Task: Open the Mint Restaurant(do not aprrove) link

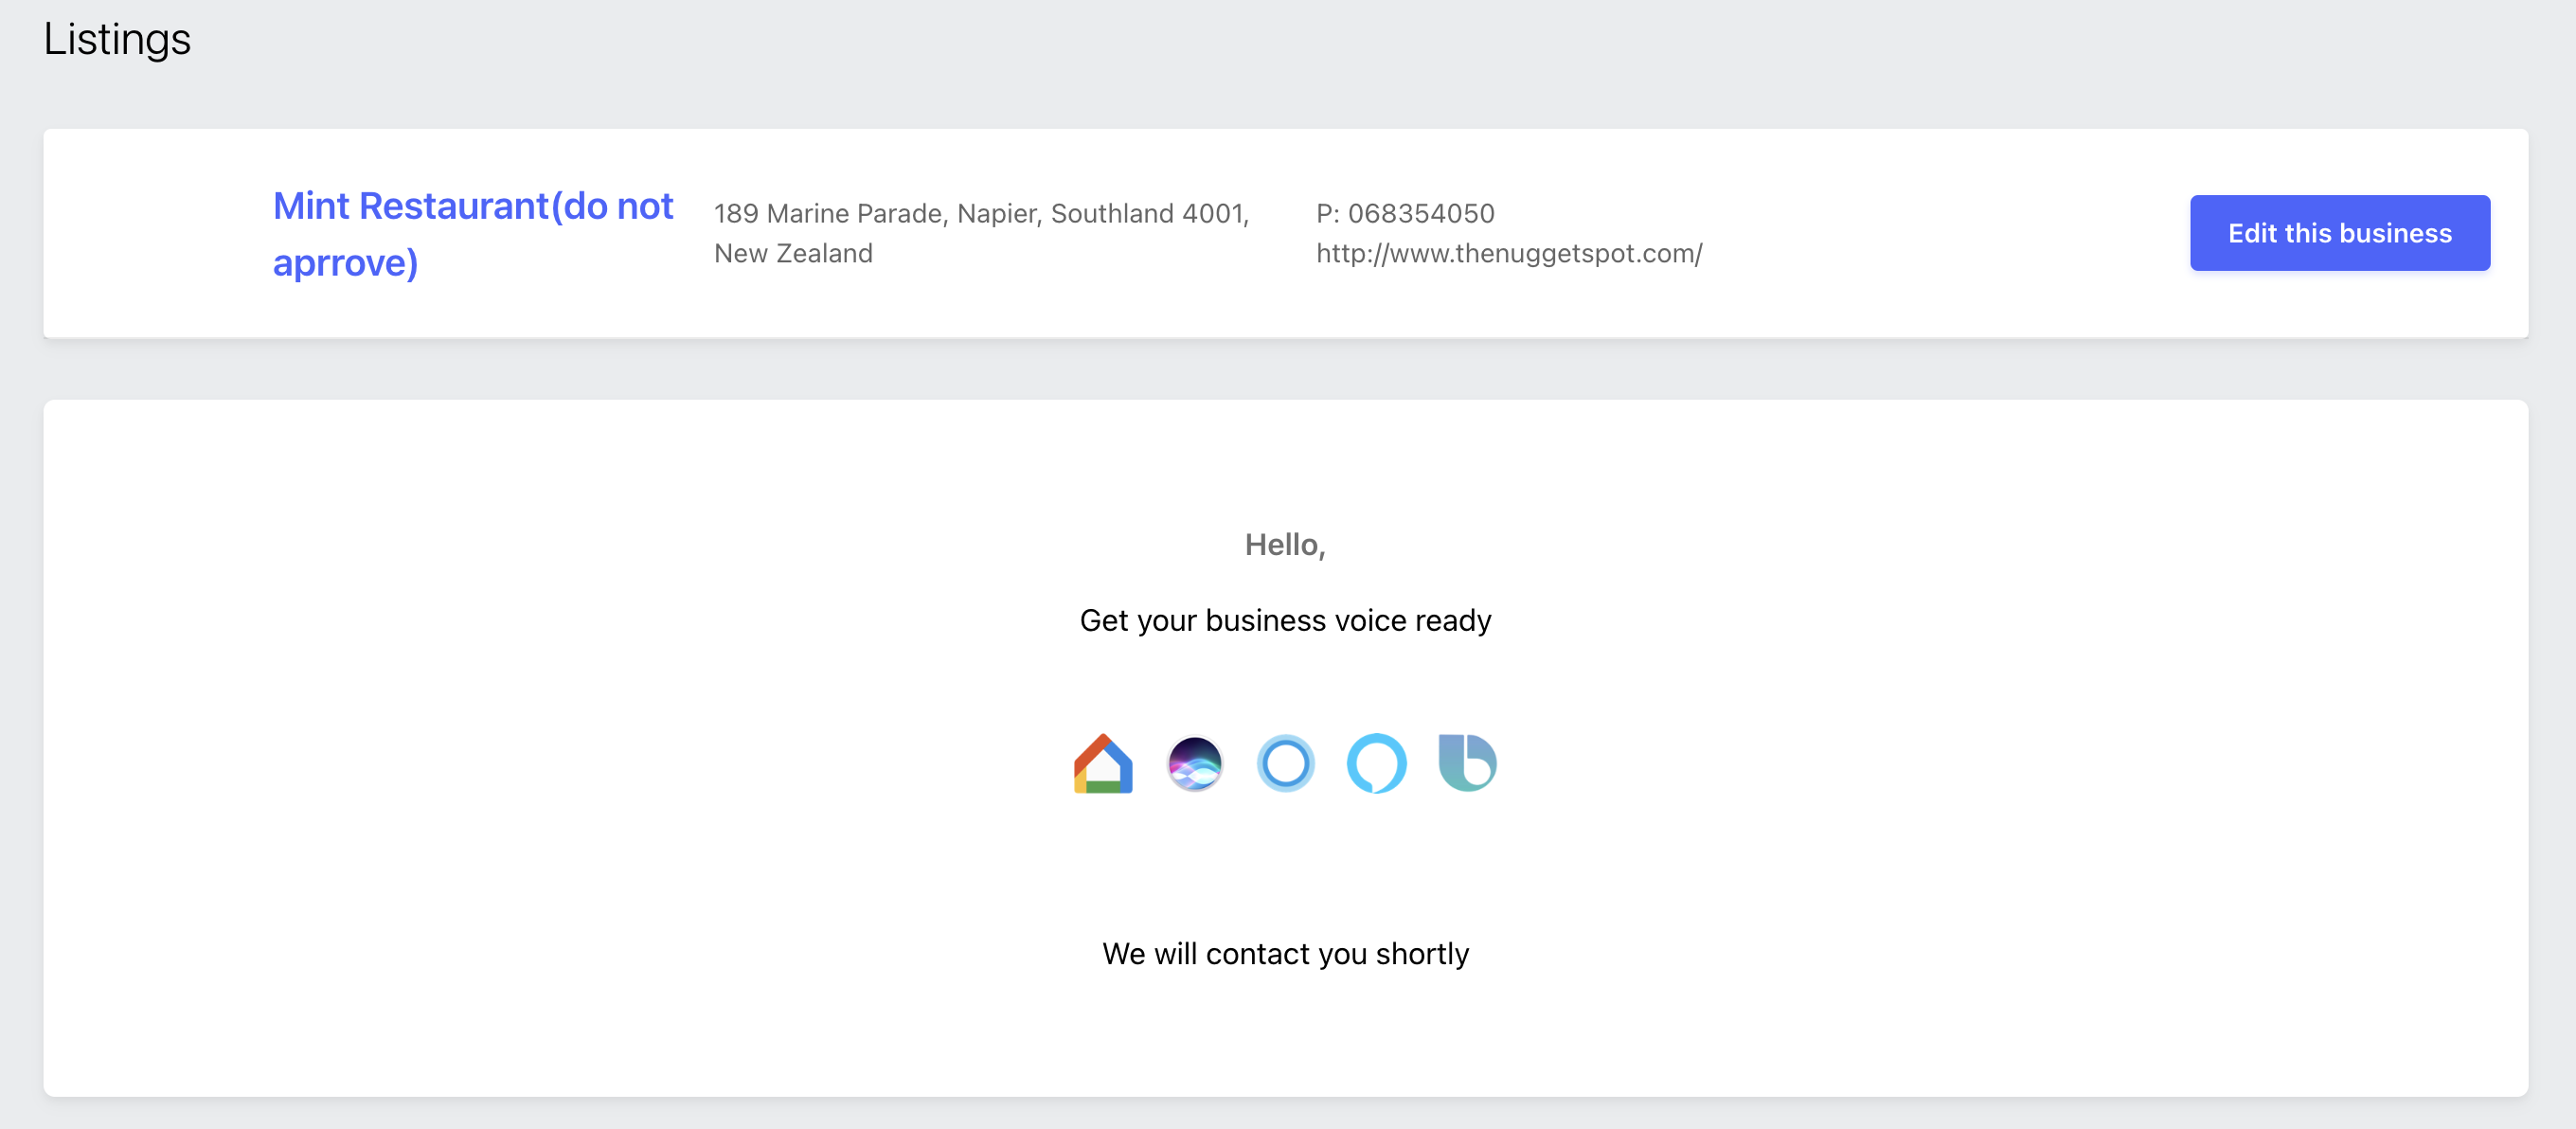Action: [x=473, y=234]
